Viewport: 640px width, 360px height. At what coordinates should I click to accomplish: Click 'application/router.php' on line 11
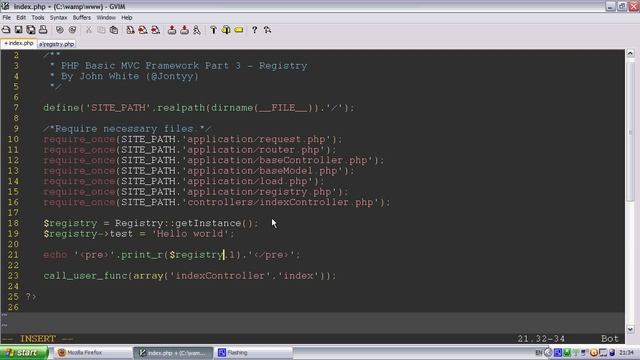pos(253,150)
